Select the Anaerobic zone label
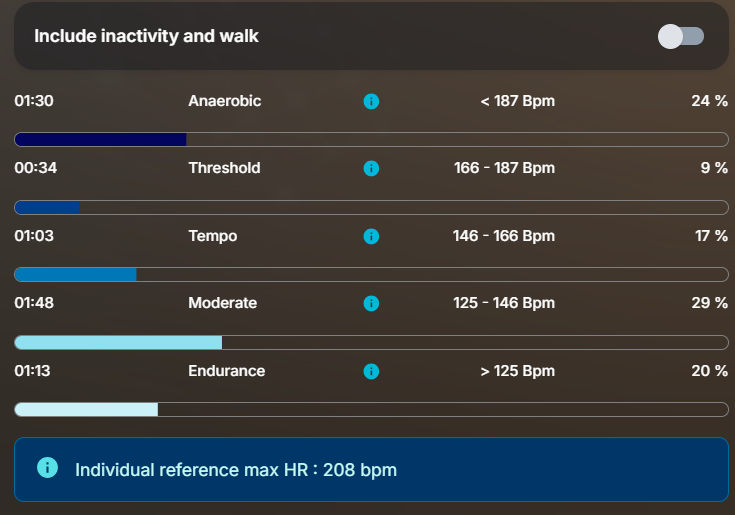Viewport: 735px width, 515px height. coord(225,101)
